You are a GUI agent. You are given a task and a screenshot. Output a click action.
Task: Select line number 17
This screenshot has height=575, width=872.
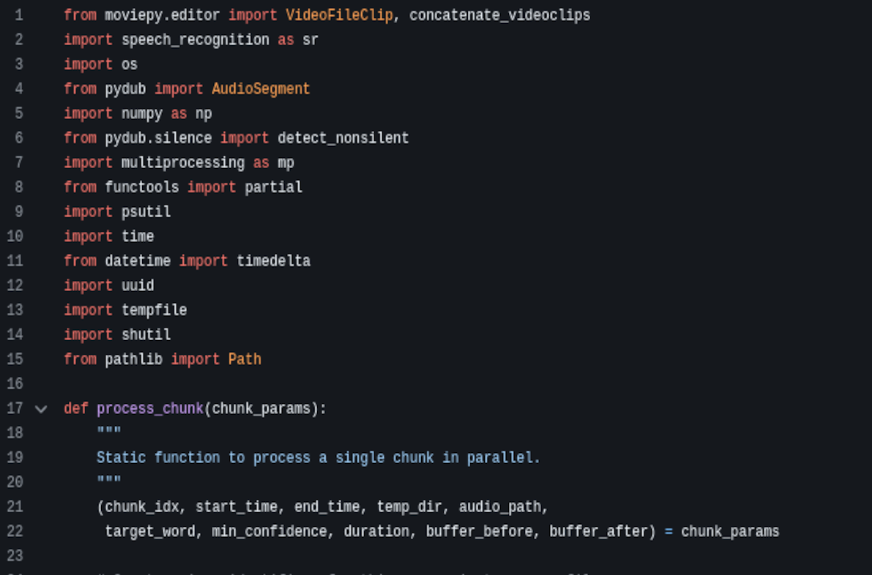point(14,409)
